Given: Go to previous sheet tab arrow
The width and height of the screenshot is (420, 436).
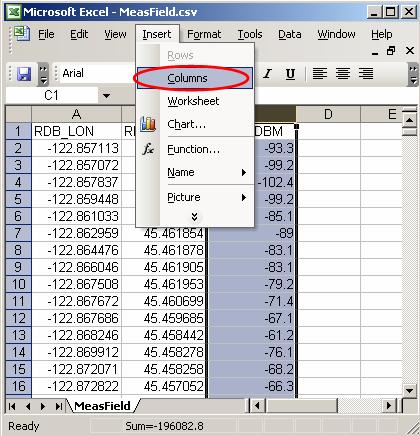Looking at the screenshot, I should tap(28, 406).
